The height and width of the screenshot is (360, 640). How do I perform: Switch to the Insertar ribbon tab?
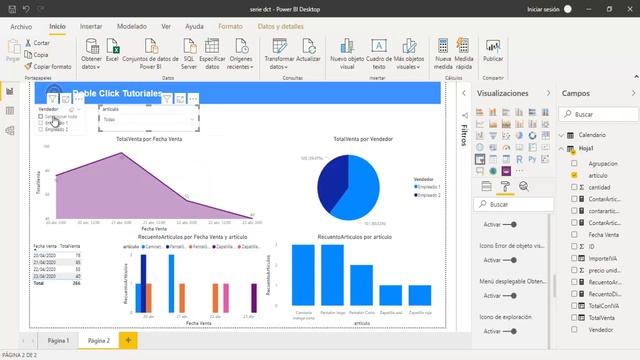[91, 27]
